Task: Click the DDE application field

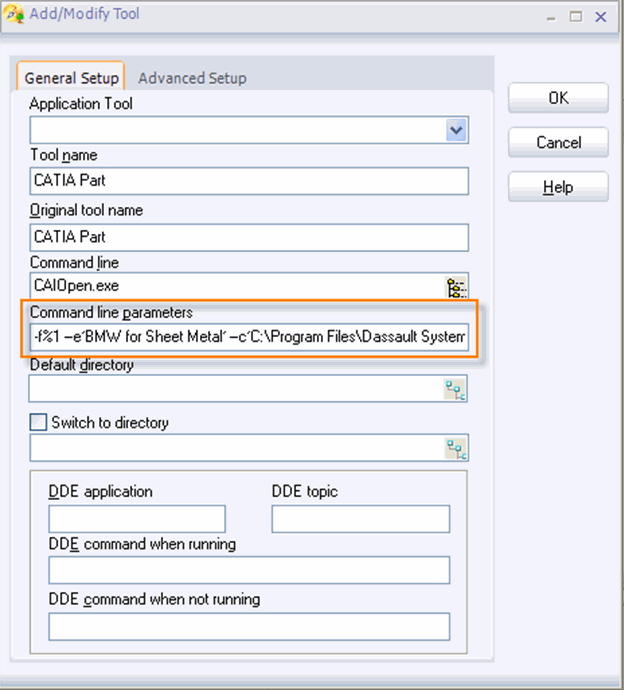Action: point(137,519)
